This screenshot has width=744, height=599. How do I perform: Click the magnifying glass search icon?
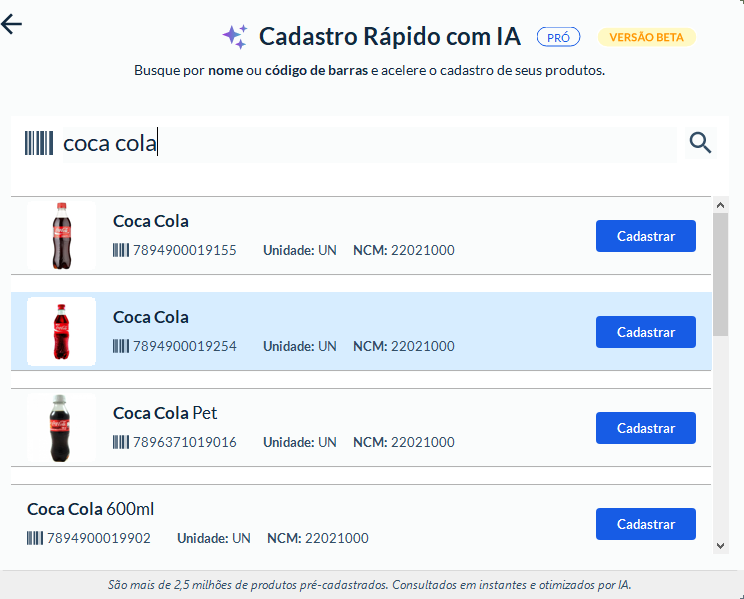(x=700, y=143)
